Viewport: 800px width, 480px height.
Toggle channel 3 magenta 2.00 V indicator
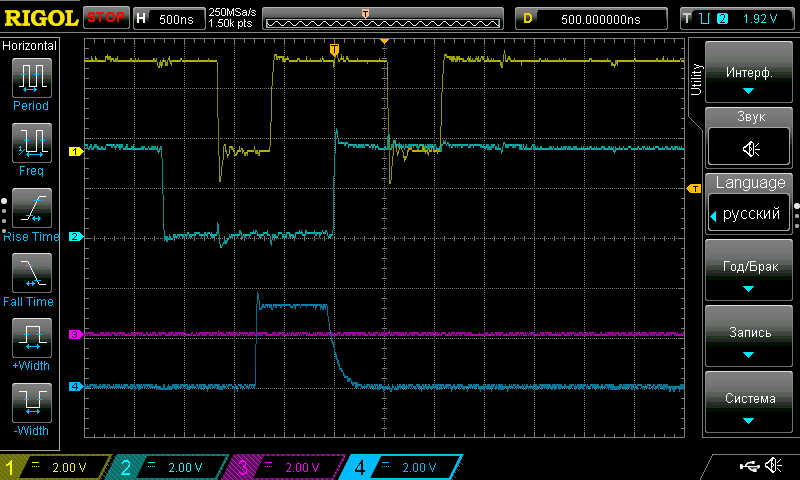click(x=287, y=467)
